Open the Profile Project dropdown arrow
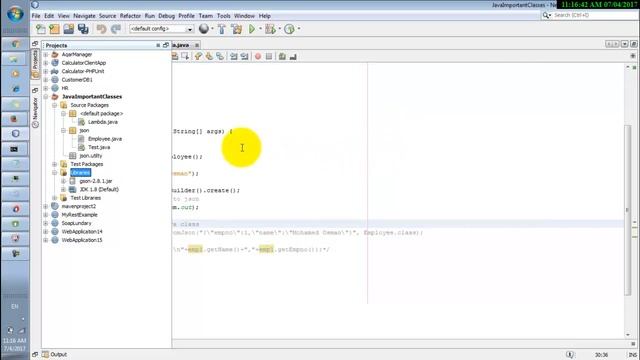This screenshot has height=360, width=640. [x=299, y=29]
